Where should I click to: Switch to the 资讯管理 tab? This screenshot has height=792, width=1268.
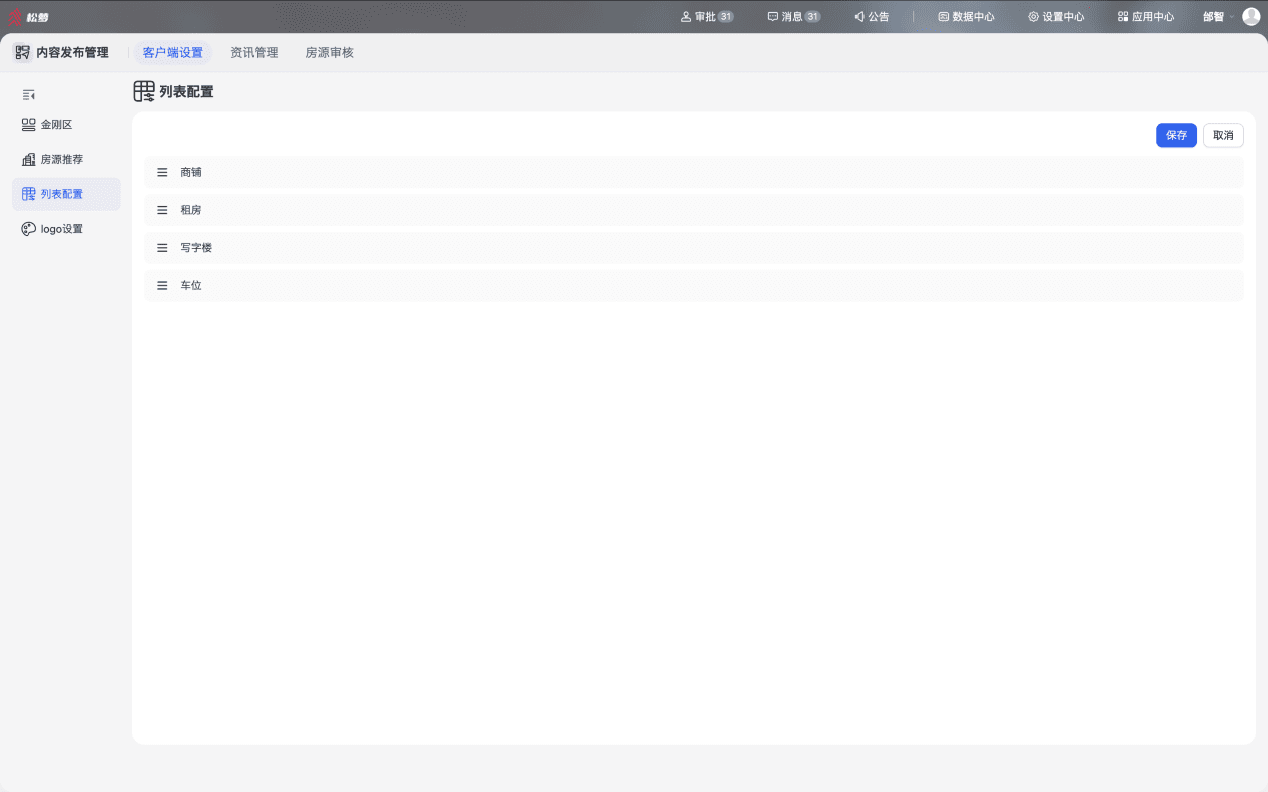[254, 52]
